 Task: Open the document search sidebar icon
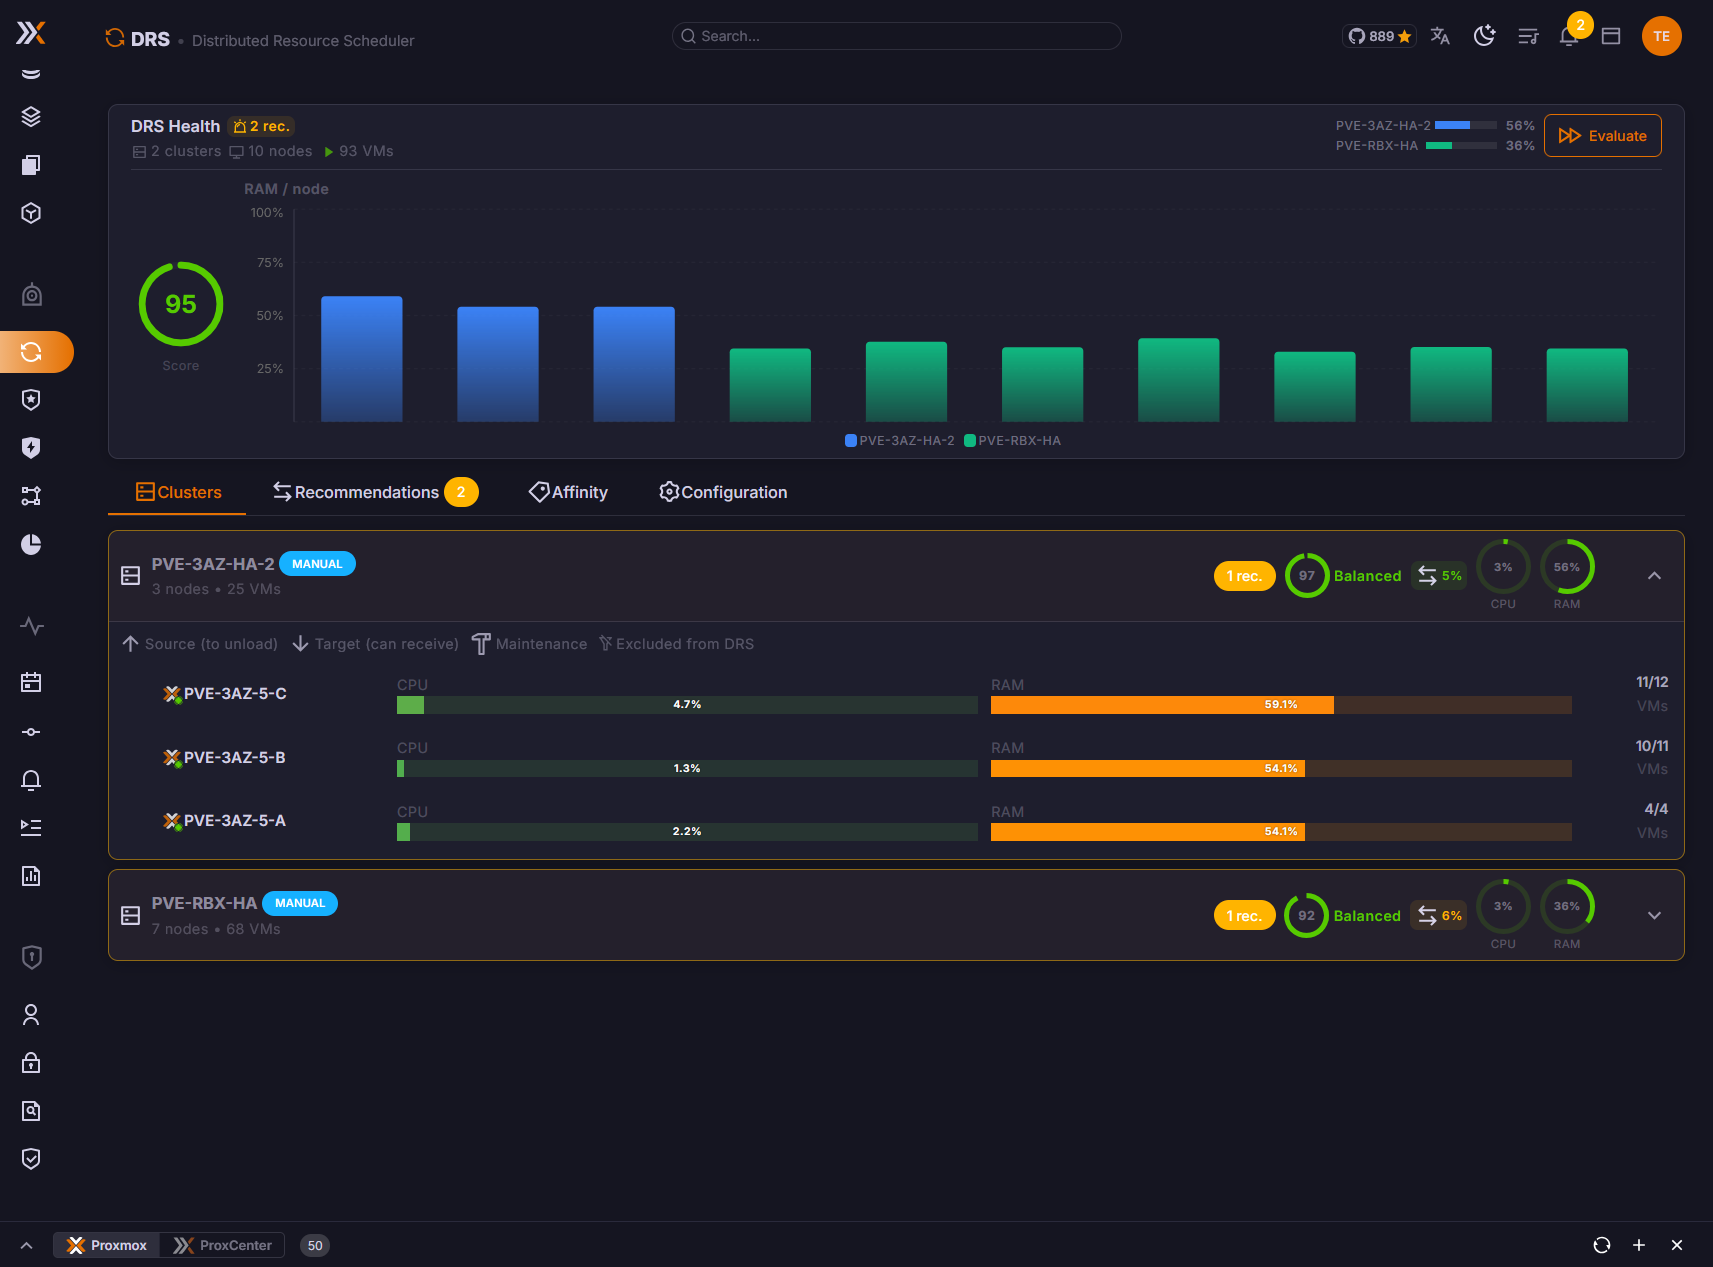tap(31, 1111)
